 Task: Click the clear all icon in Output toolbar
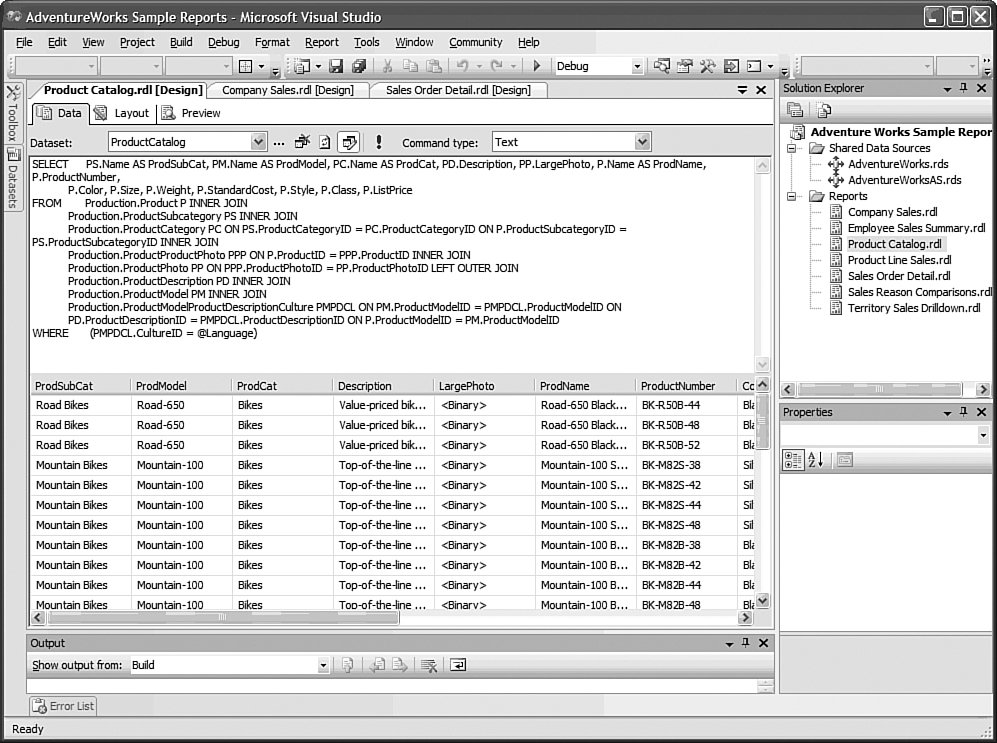429,665
